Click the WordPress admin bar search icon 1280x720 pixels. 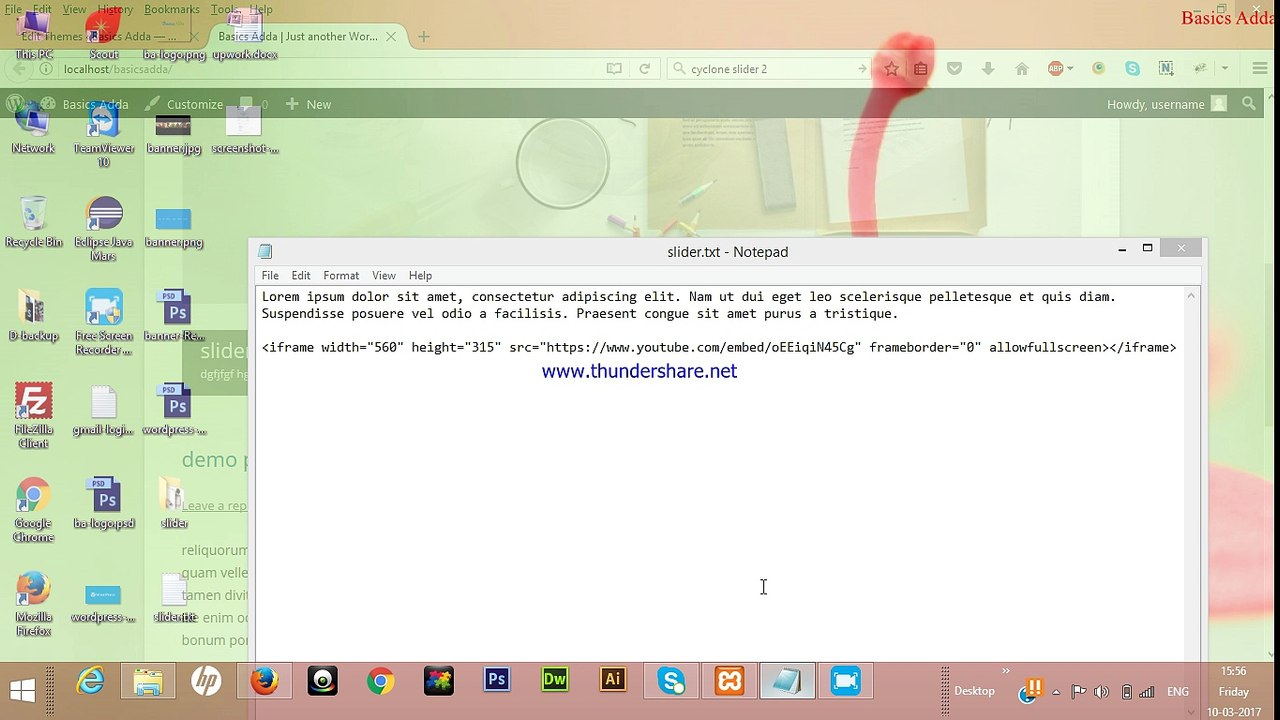pos(1248,104)
